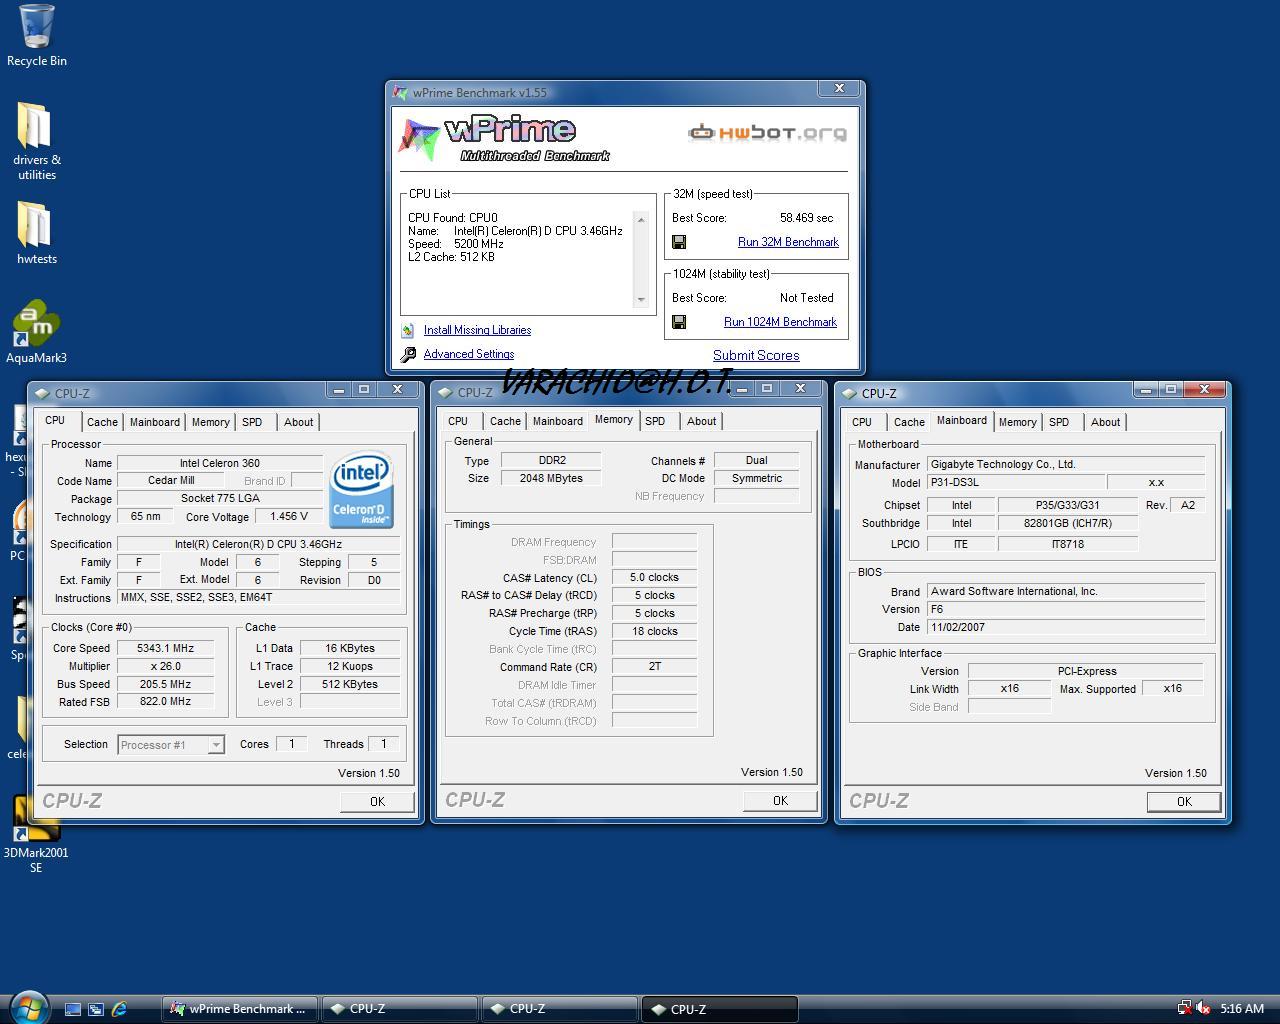Screen dimensions: 1280x1024
Task: Switch to Mainboard tab in left CPU-Z
Action: tap(155, 422)
